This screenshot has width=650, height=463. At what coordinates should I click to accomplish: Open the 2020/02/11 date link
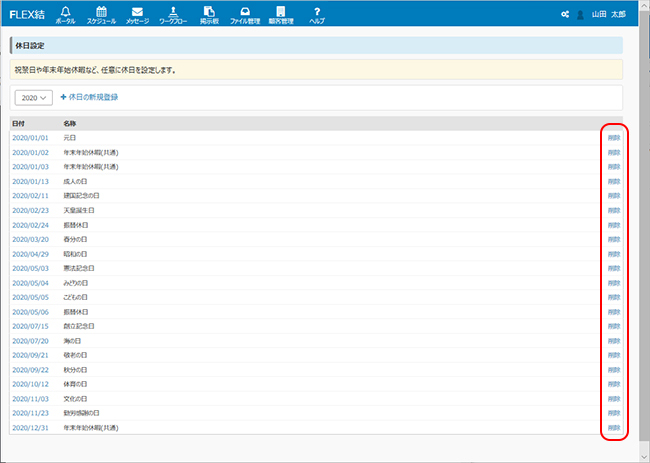coord(30,196)
